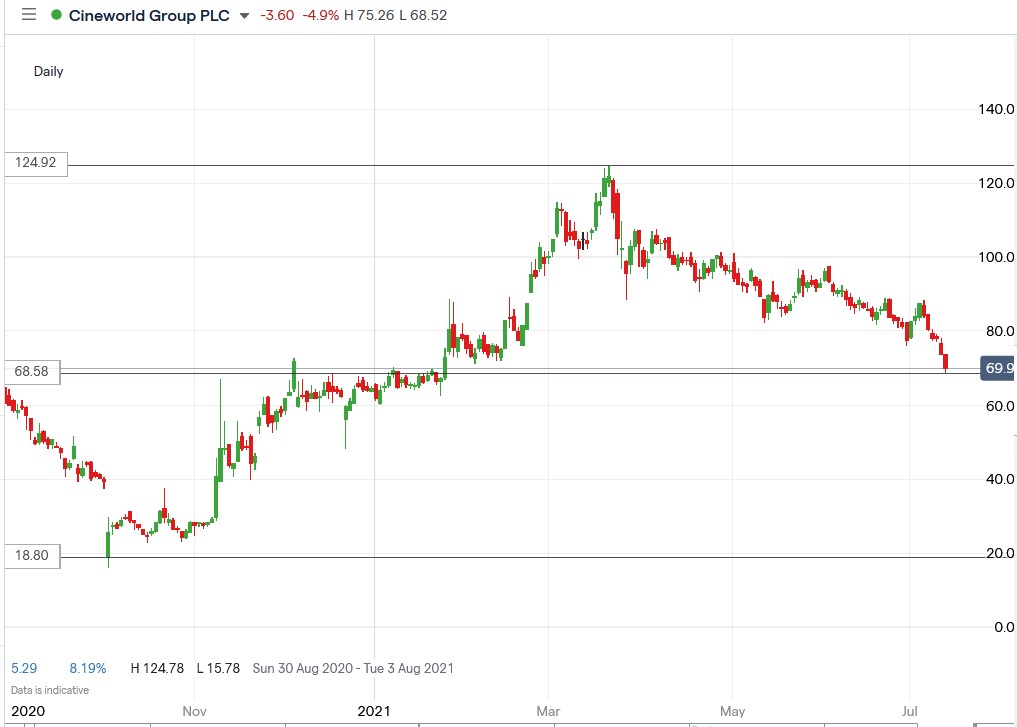Viewport: 1017px width, 727px height.
Task: Click the 18.80 support level label
Action: pyautogui.click(x=33, y=556)
